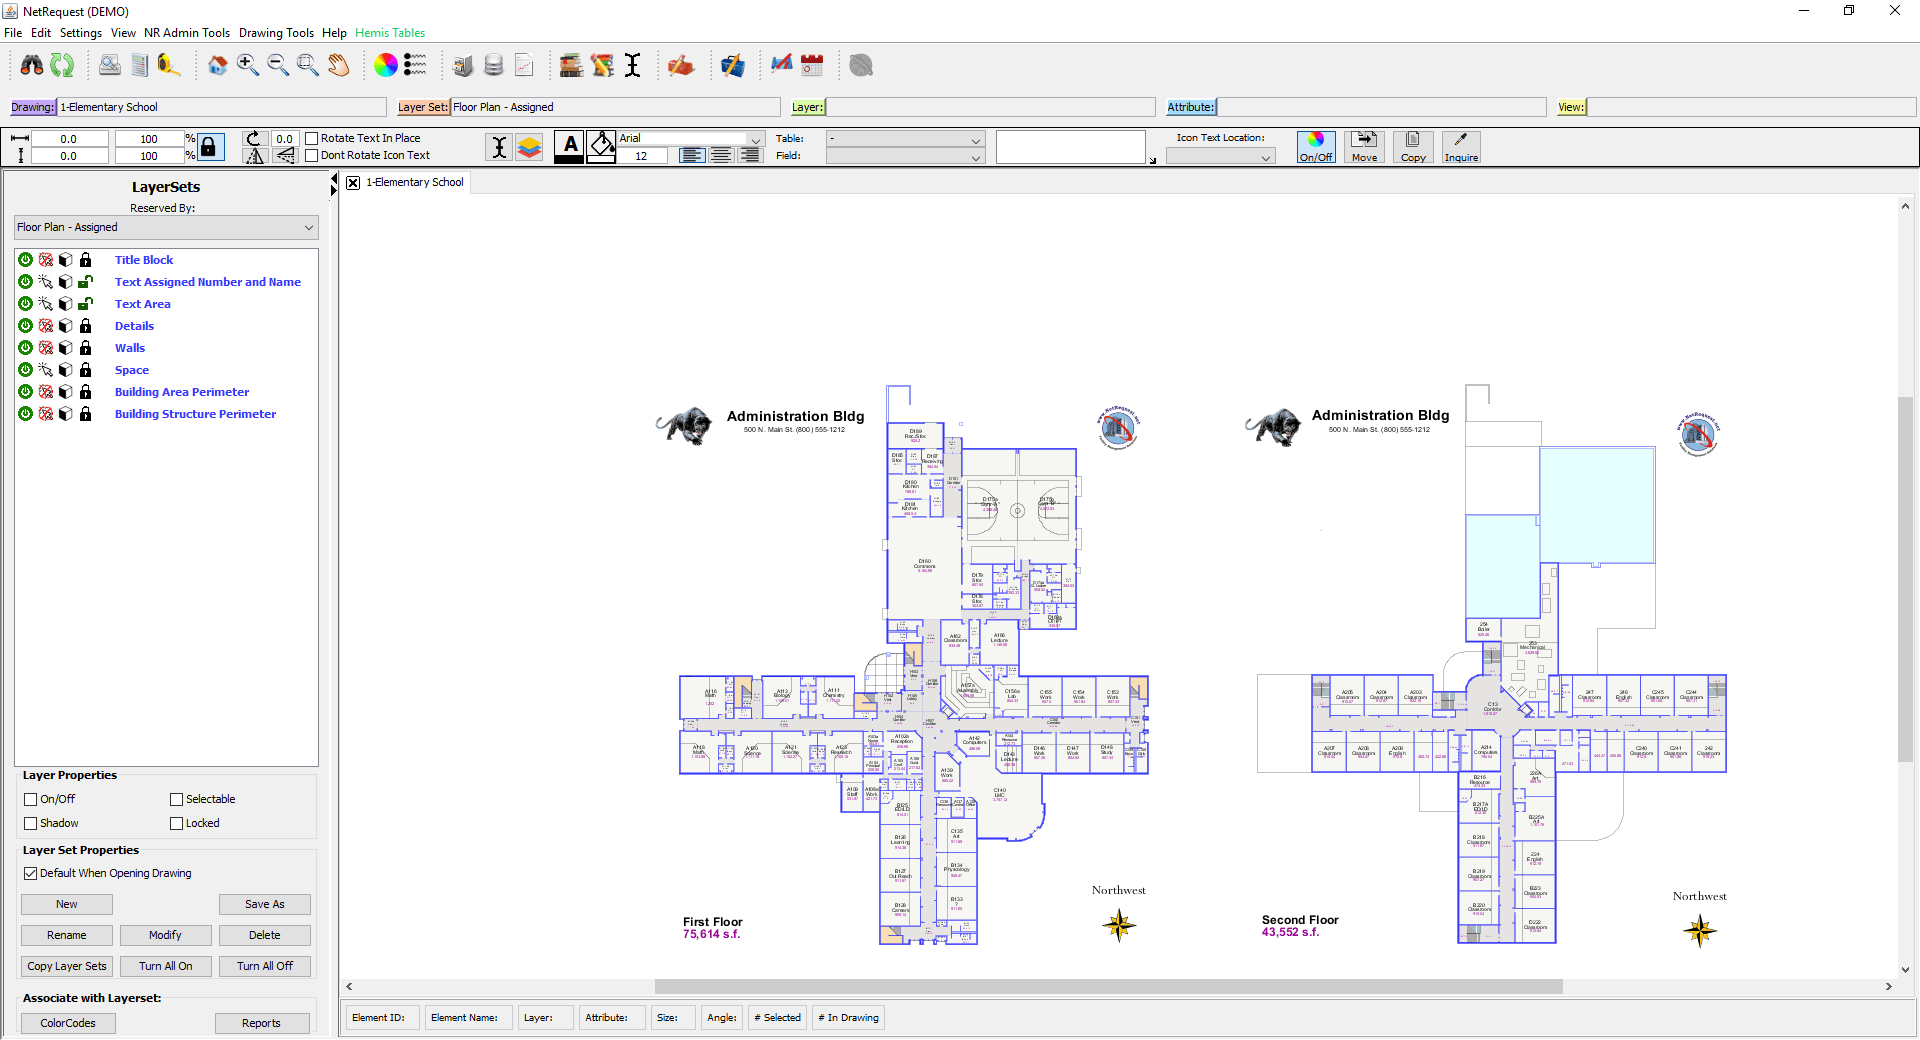Toggle Title Block layer power icon

[x=26, y=260]
